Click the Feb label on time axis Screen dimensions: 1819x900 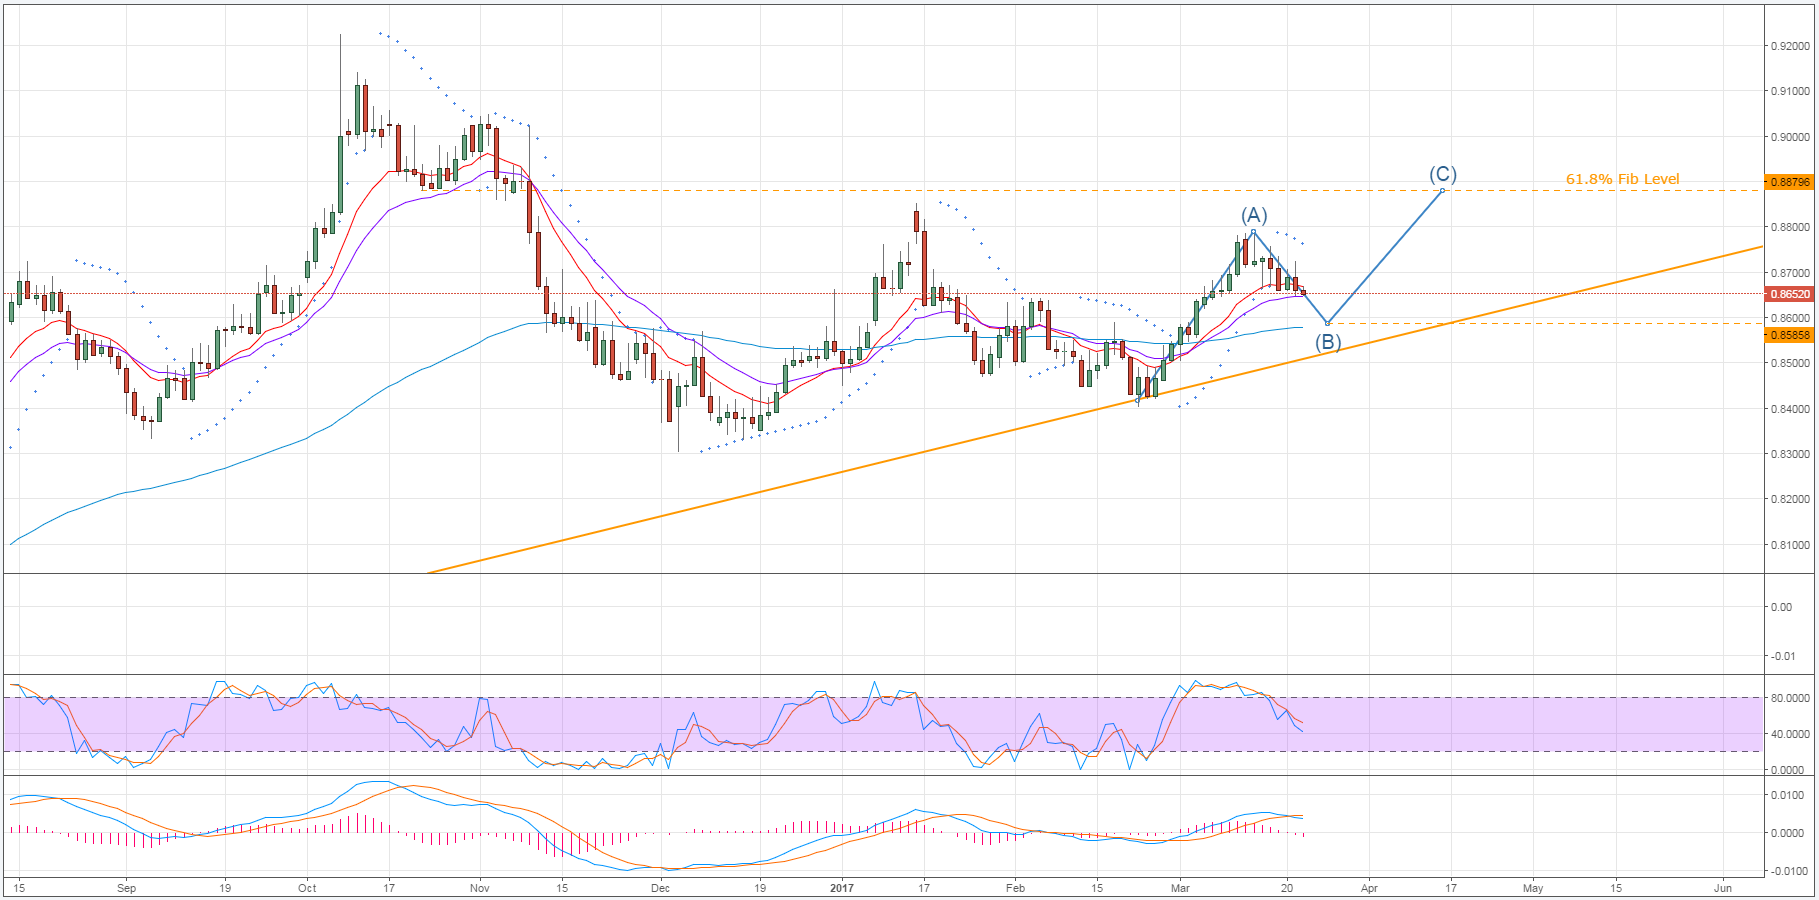tap(1015, 887)
